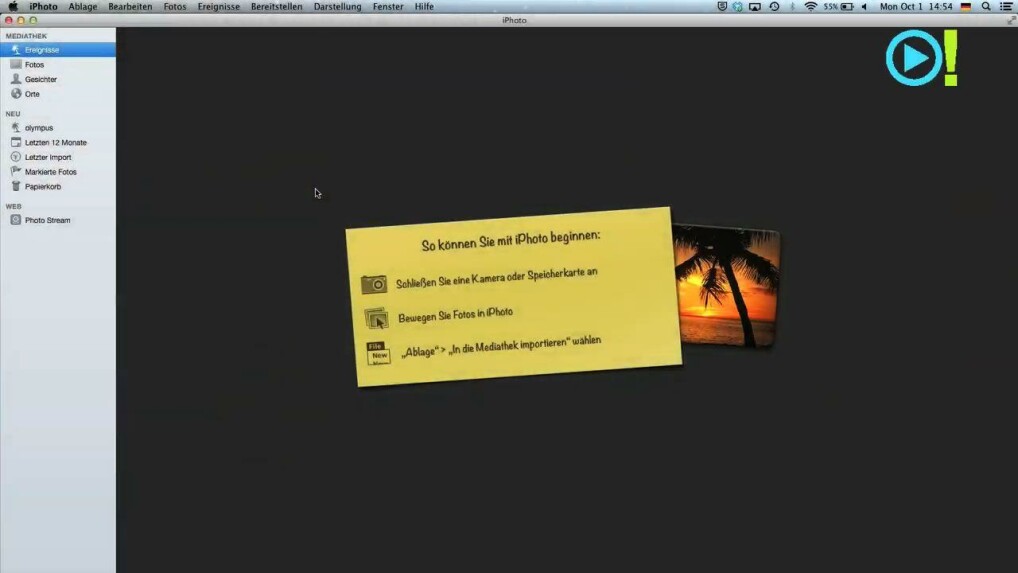Open the Darstellung menu

point(337,7)
